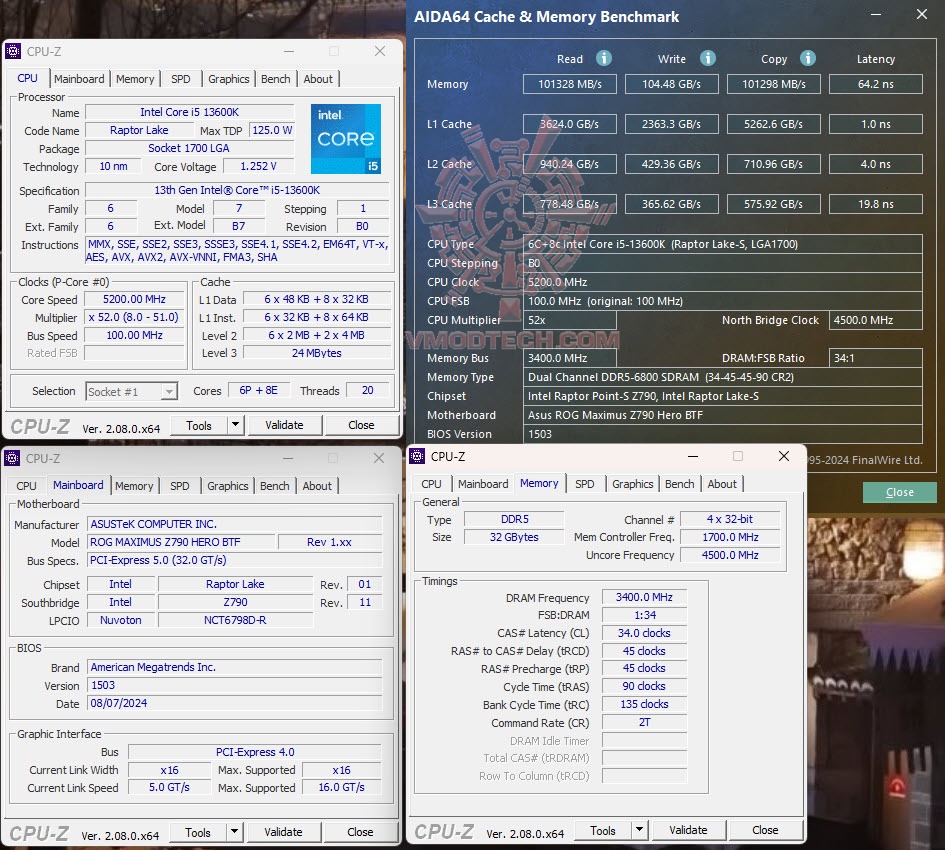Click Command Rate 2T value

point(644,722)
